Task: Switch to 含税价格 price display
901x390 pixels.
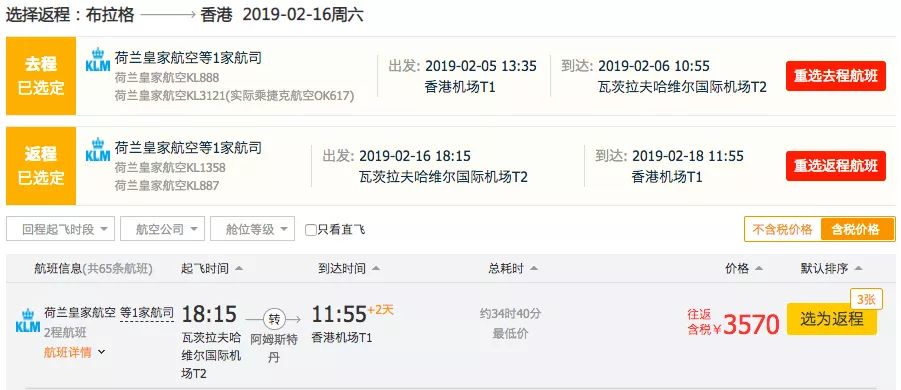Action: pos(857,229)
